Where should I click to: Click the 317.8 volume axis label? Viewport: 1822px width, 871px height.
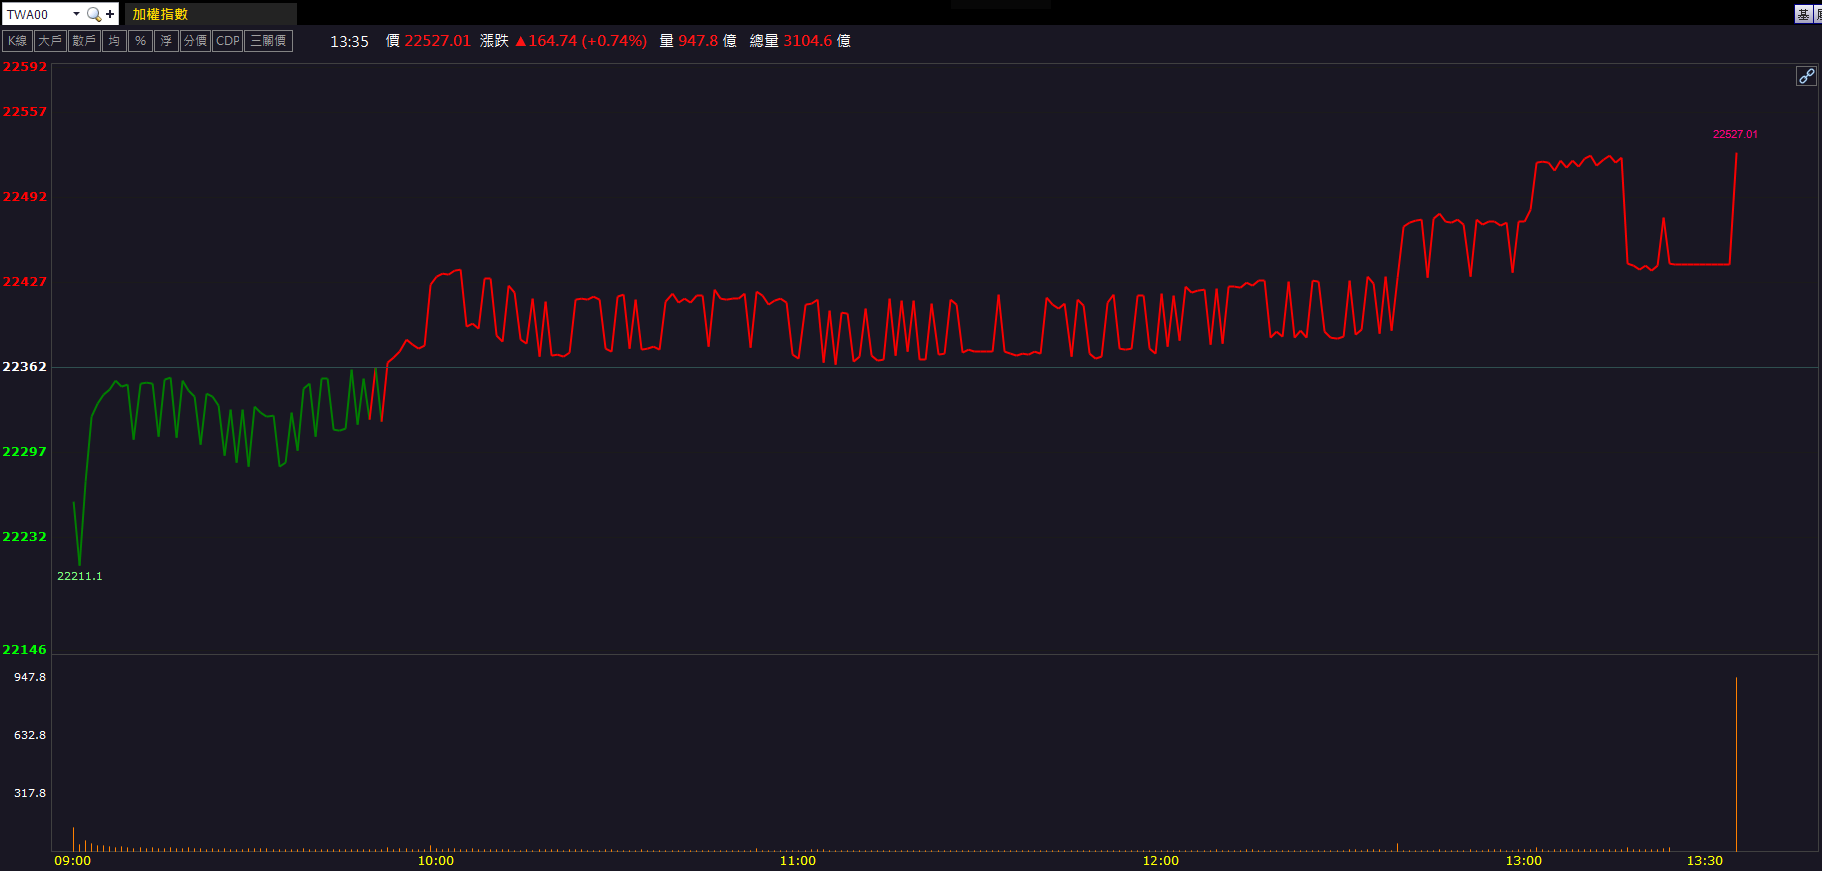pos(30,793)
